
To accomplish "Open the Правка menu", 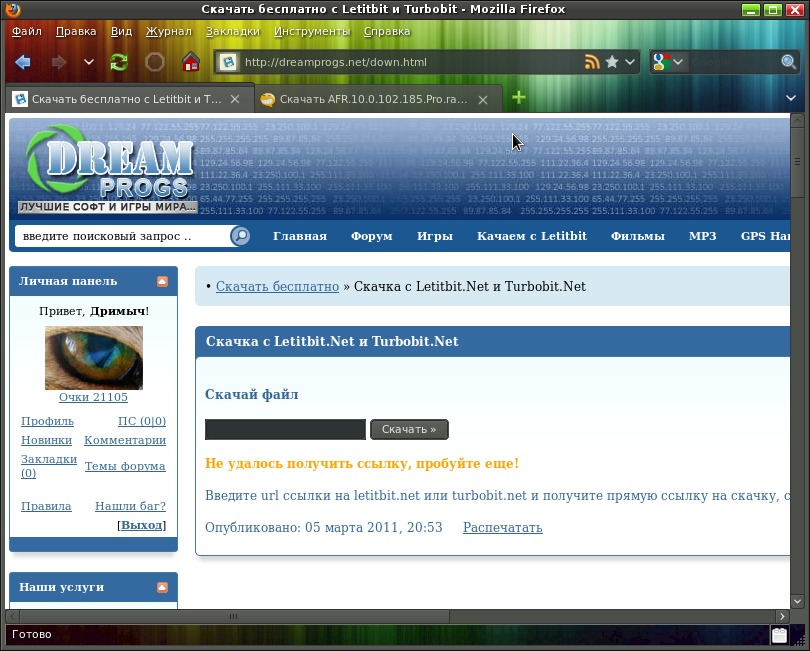I will pos(76,32).
